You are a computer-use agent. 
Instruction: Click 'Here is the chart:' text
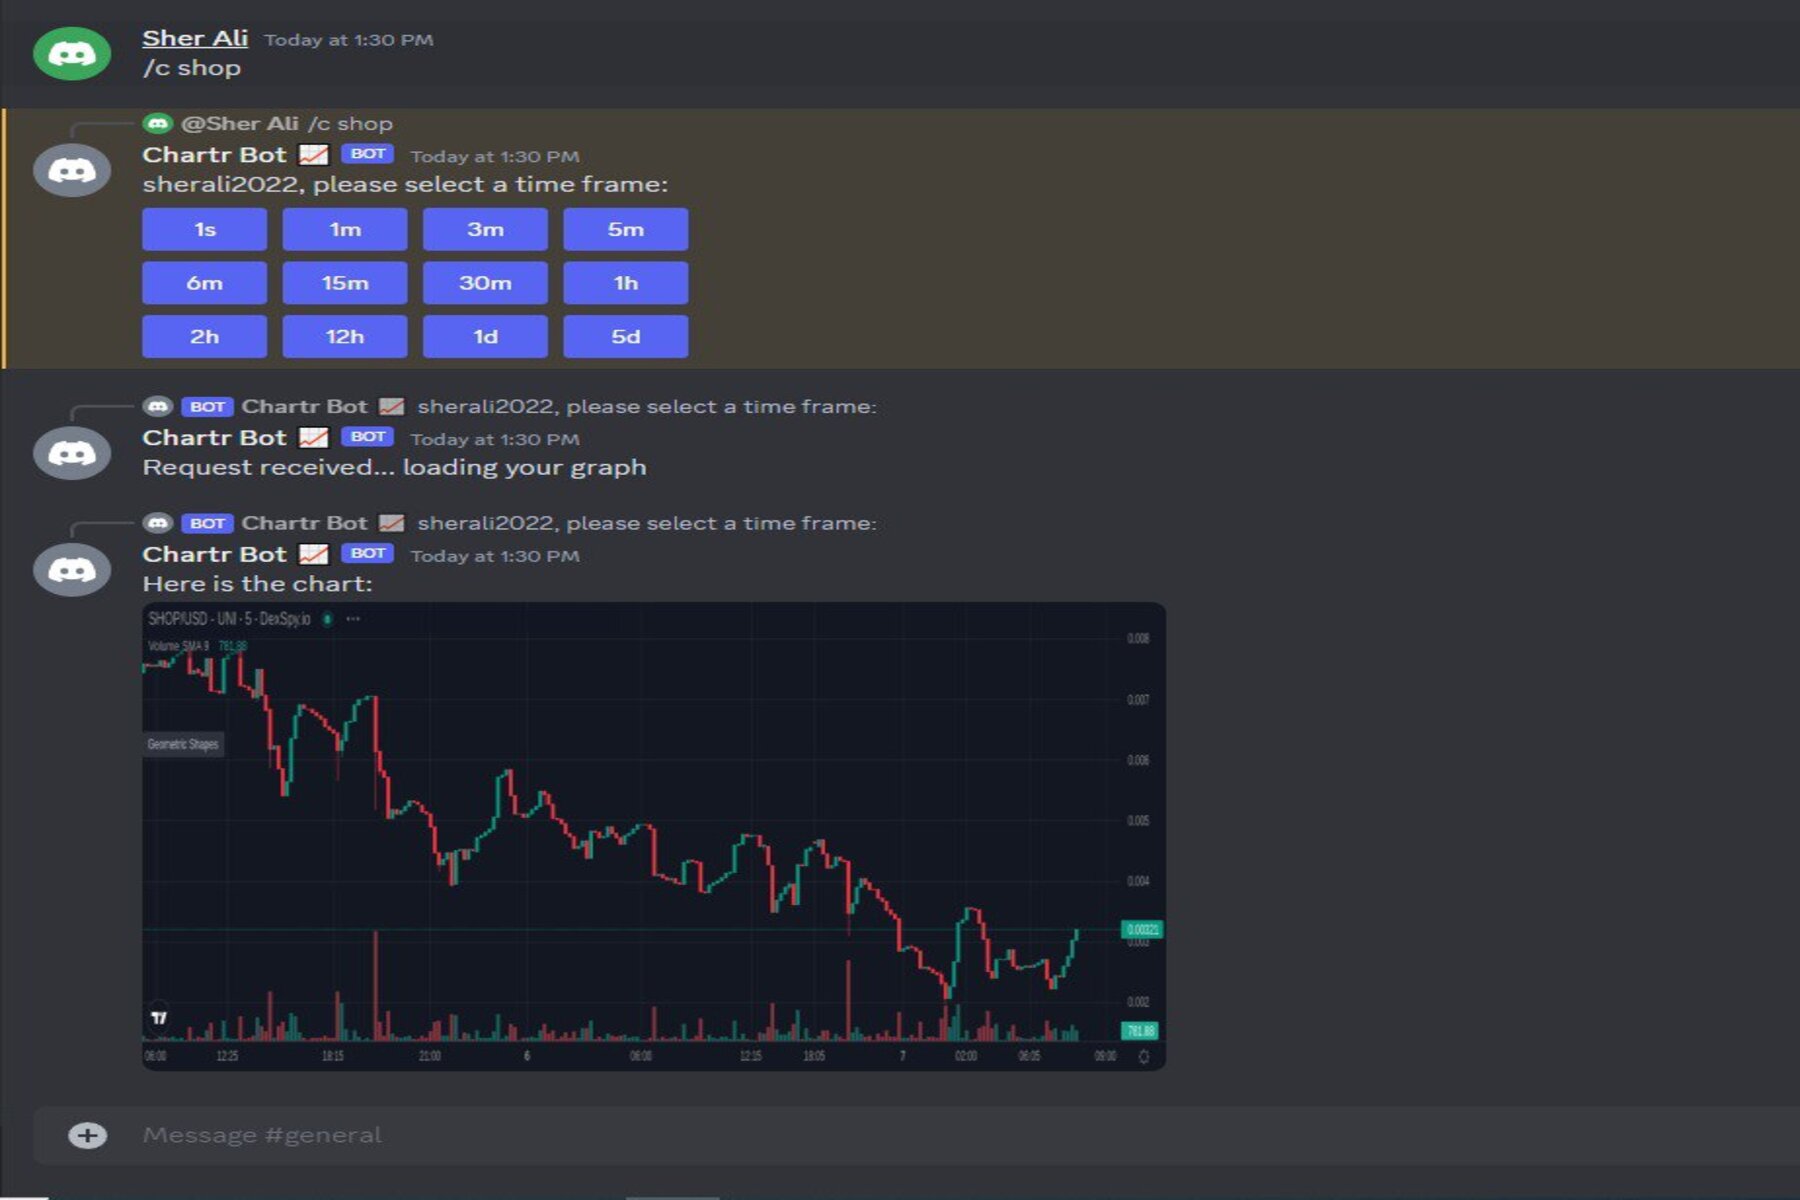(257, 584)
